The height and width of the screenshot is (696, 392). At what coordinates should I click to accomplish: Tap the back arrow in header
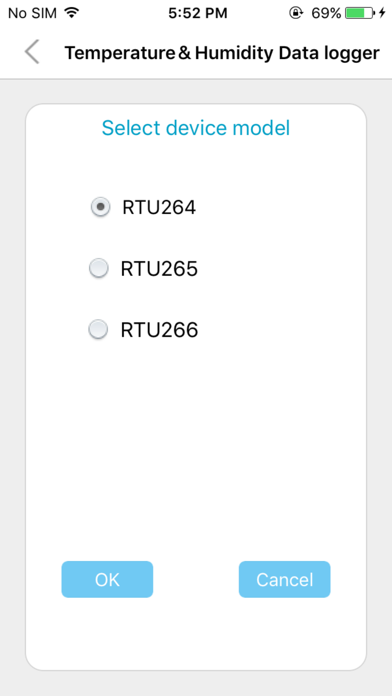(x=32, y=52)
